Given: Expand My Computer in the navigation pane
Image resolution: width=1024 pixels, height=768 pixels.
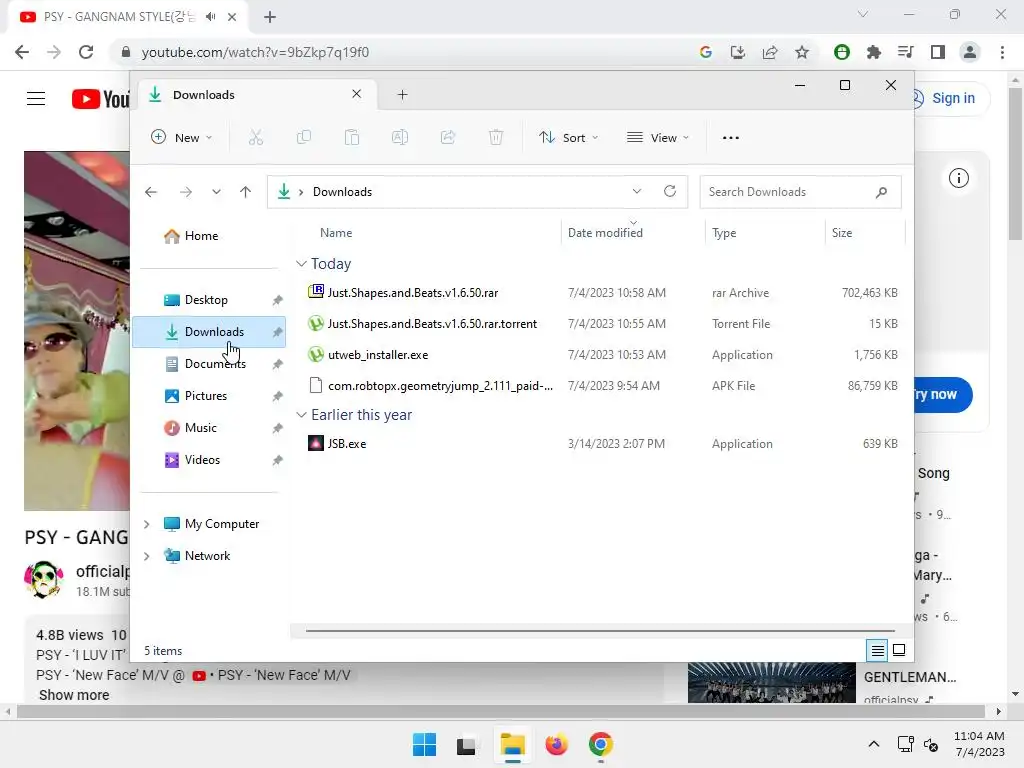Looking at the screenshot, I should (146, 524).
